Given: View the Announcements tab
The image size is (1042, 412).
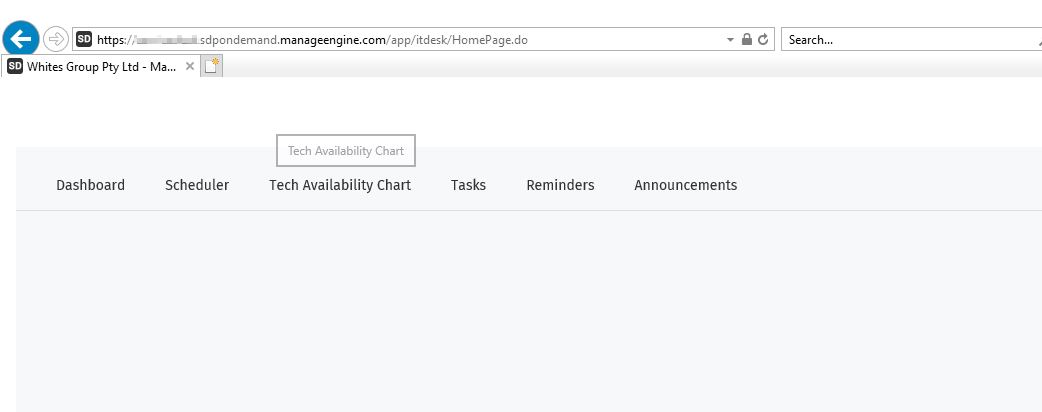Looking at the screenshot, I should tap(685, 185).
